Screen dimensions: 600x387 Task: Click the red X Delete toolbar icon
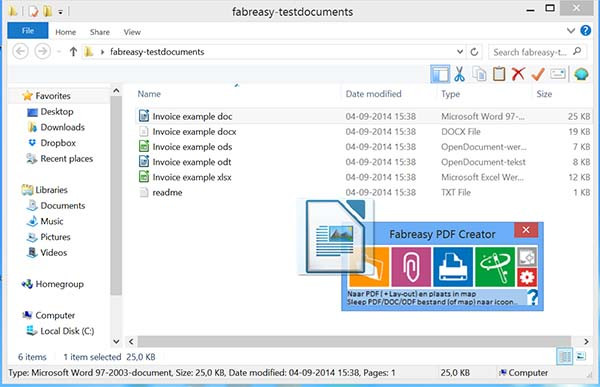coord(518,74)
